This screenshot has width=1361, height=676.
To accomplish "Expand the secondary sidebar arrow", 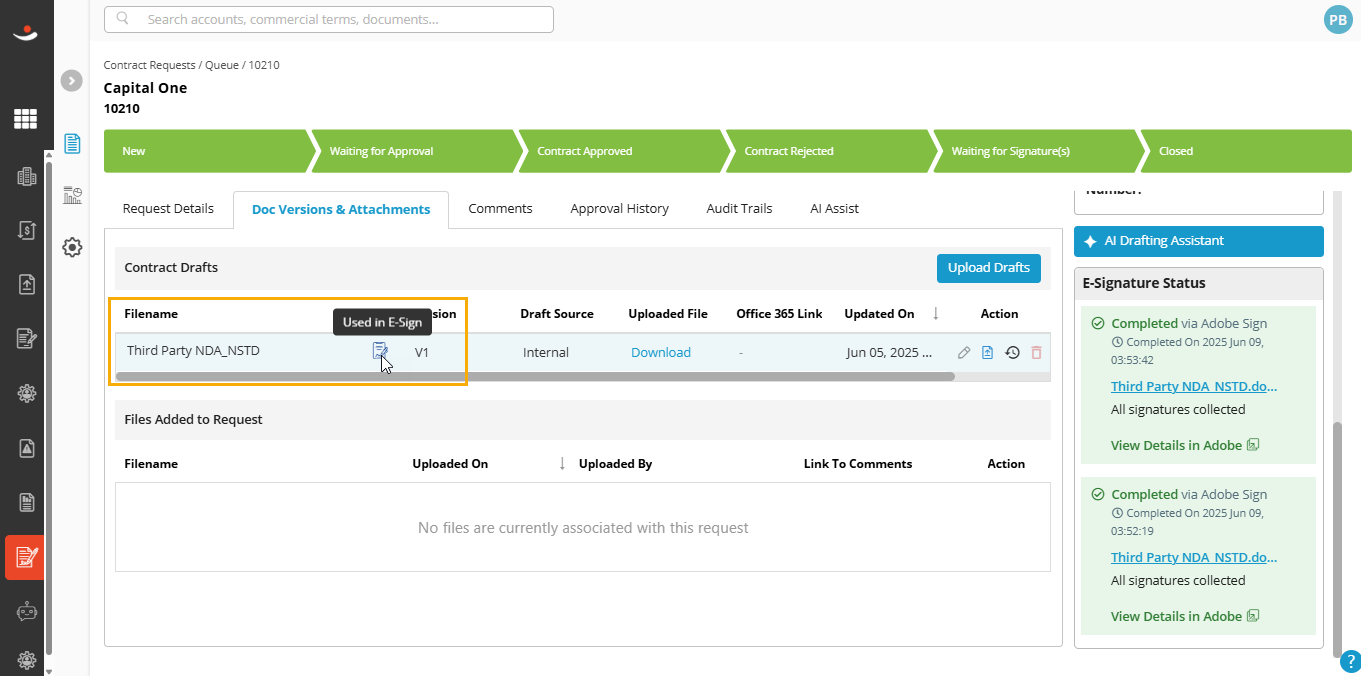I will click(x=71, y=81).
